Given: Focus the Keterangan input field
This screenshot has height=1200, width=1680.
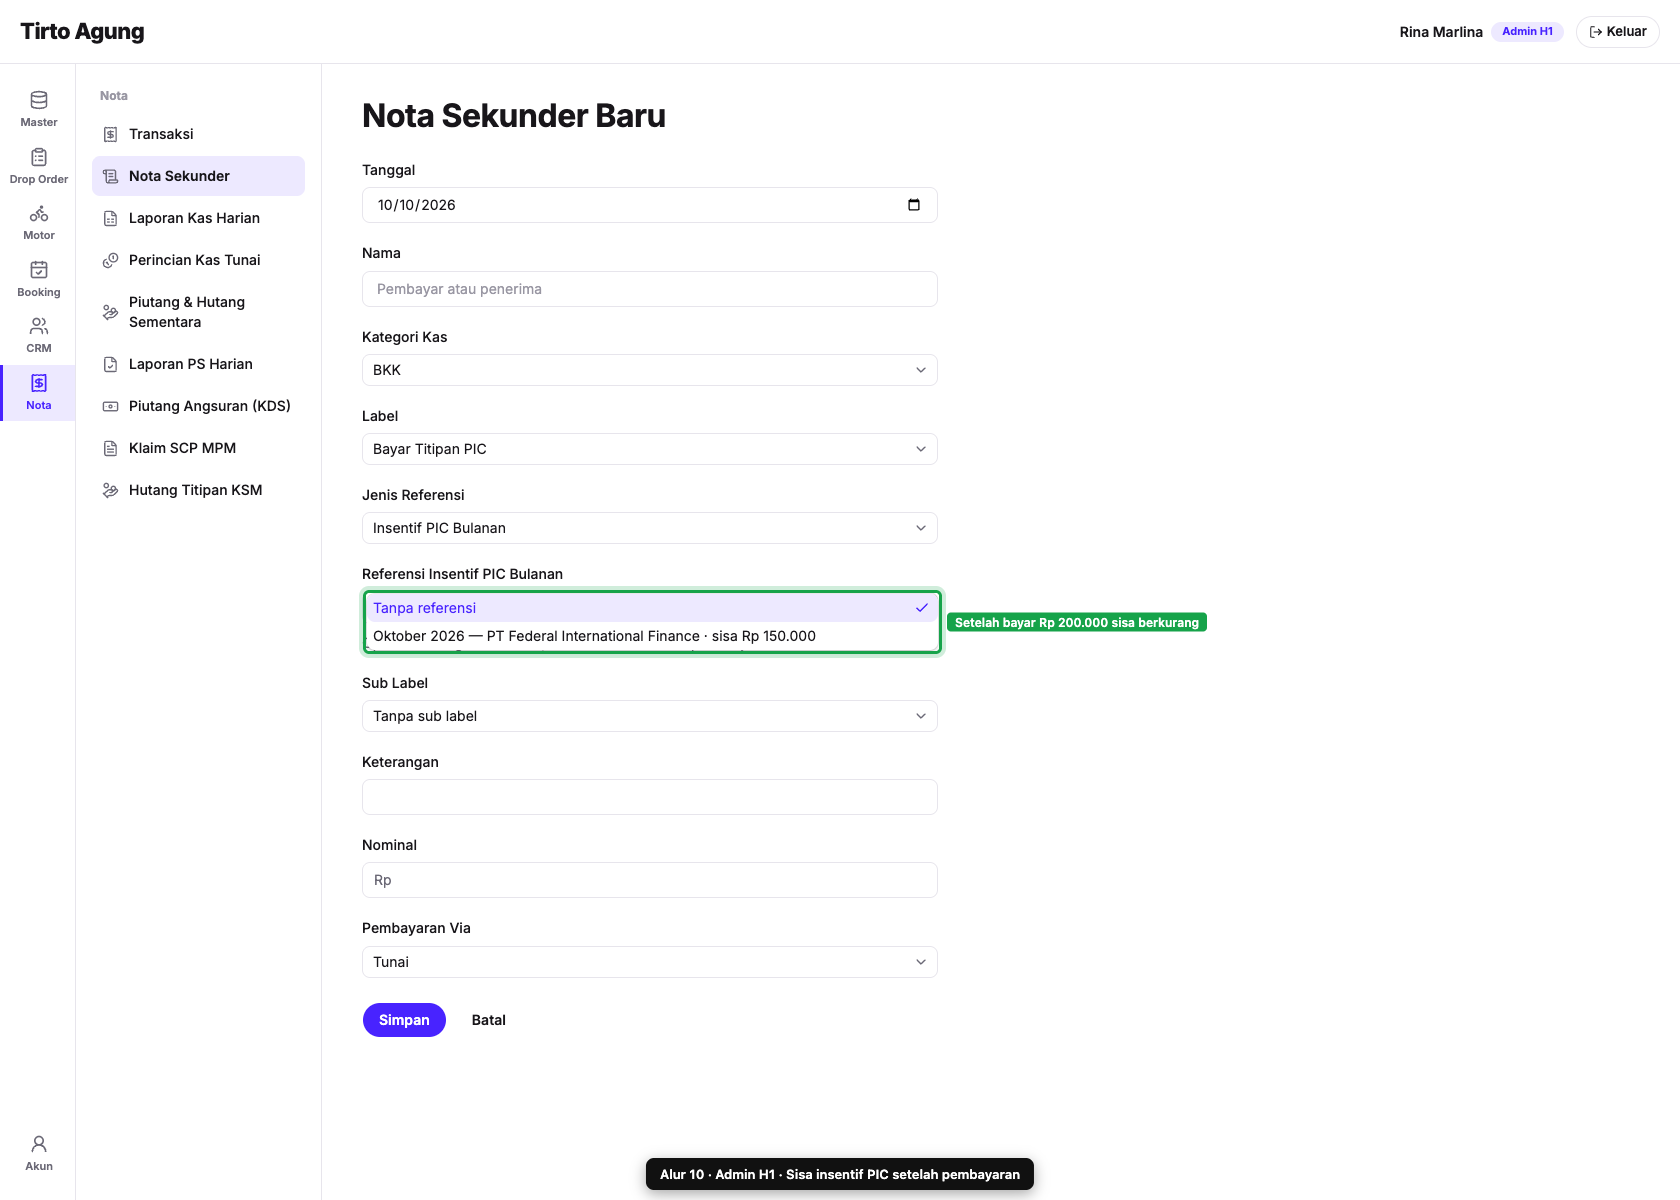Looking at the screenshot, I should click(649, 797).
